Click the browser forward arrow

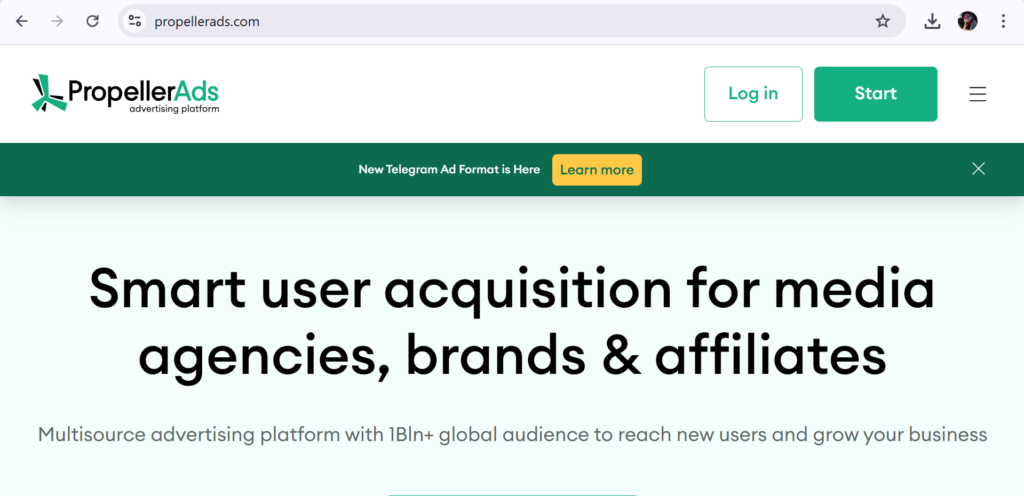click(x=57, y=22)
